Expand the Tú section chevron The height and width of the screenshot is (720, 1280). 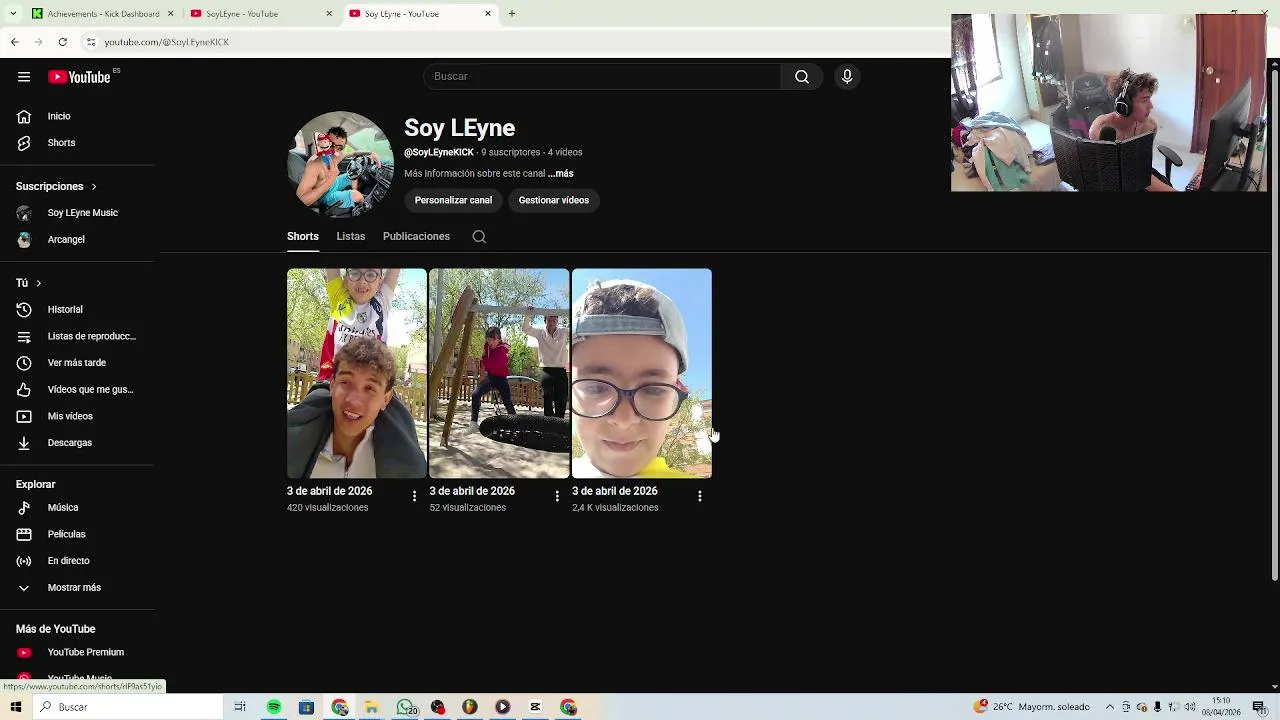[38, 284]
